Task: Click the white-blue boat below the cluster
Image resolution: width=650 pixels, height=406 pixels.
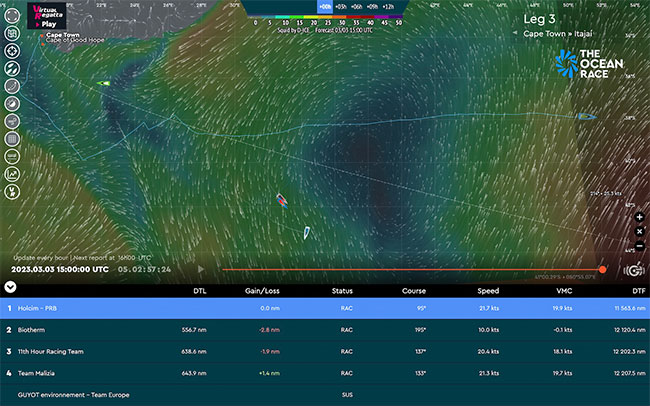Action: pos(306,233)
